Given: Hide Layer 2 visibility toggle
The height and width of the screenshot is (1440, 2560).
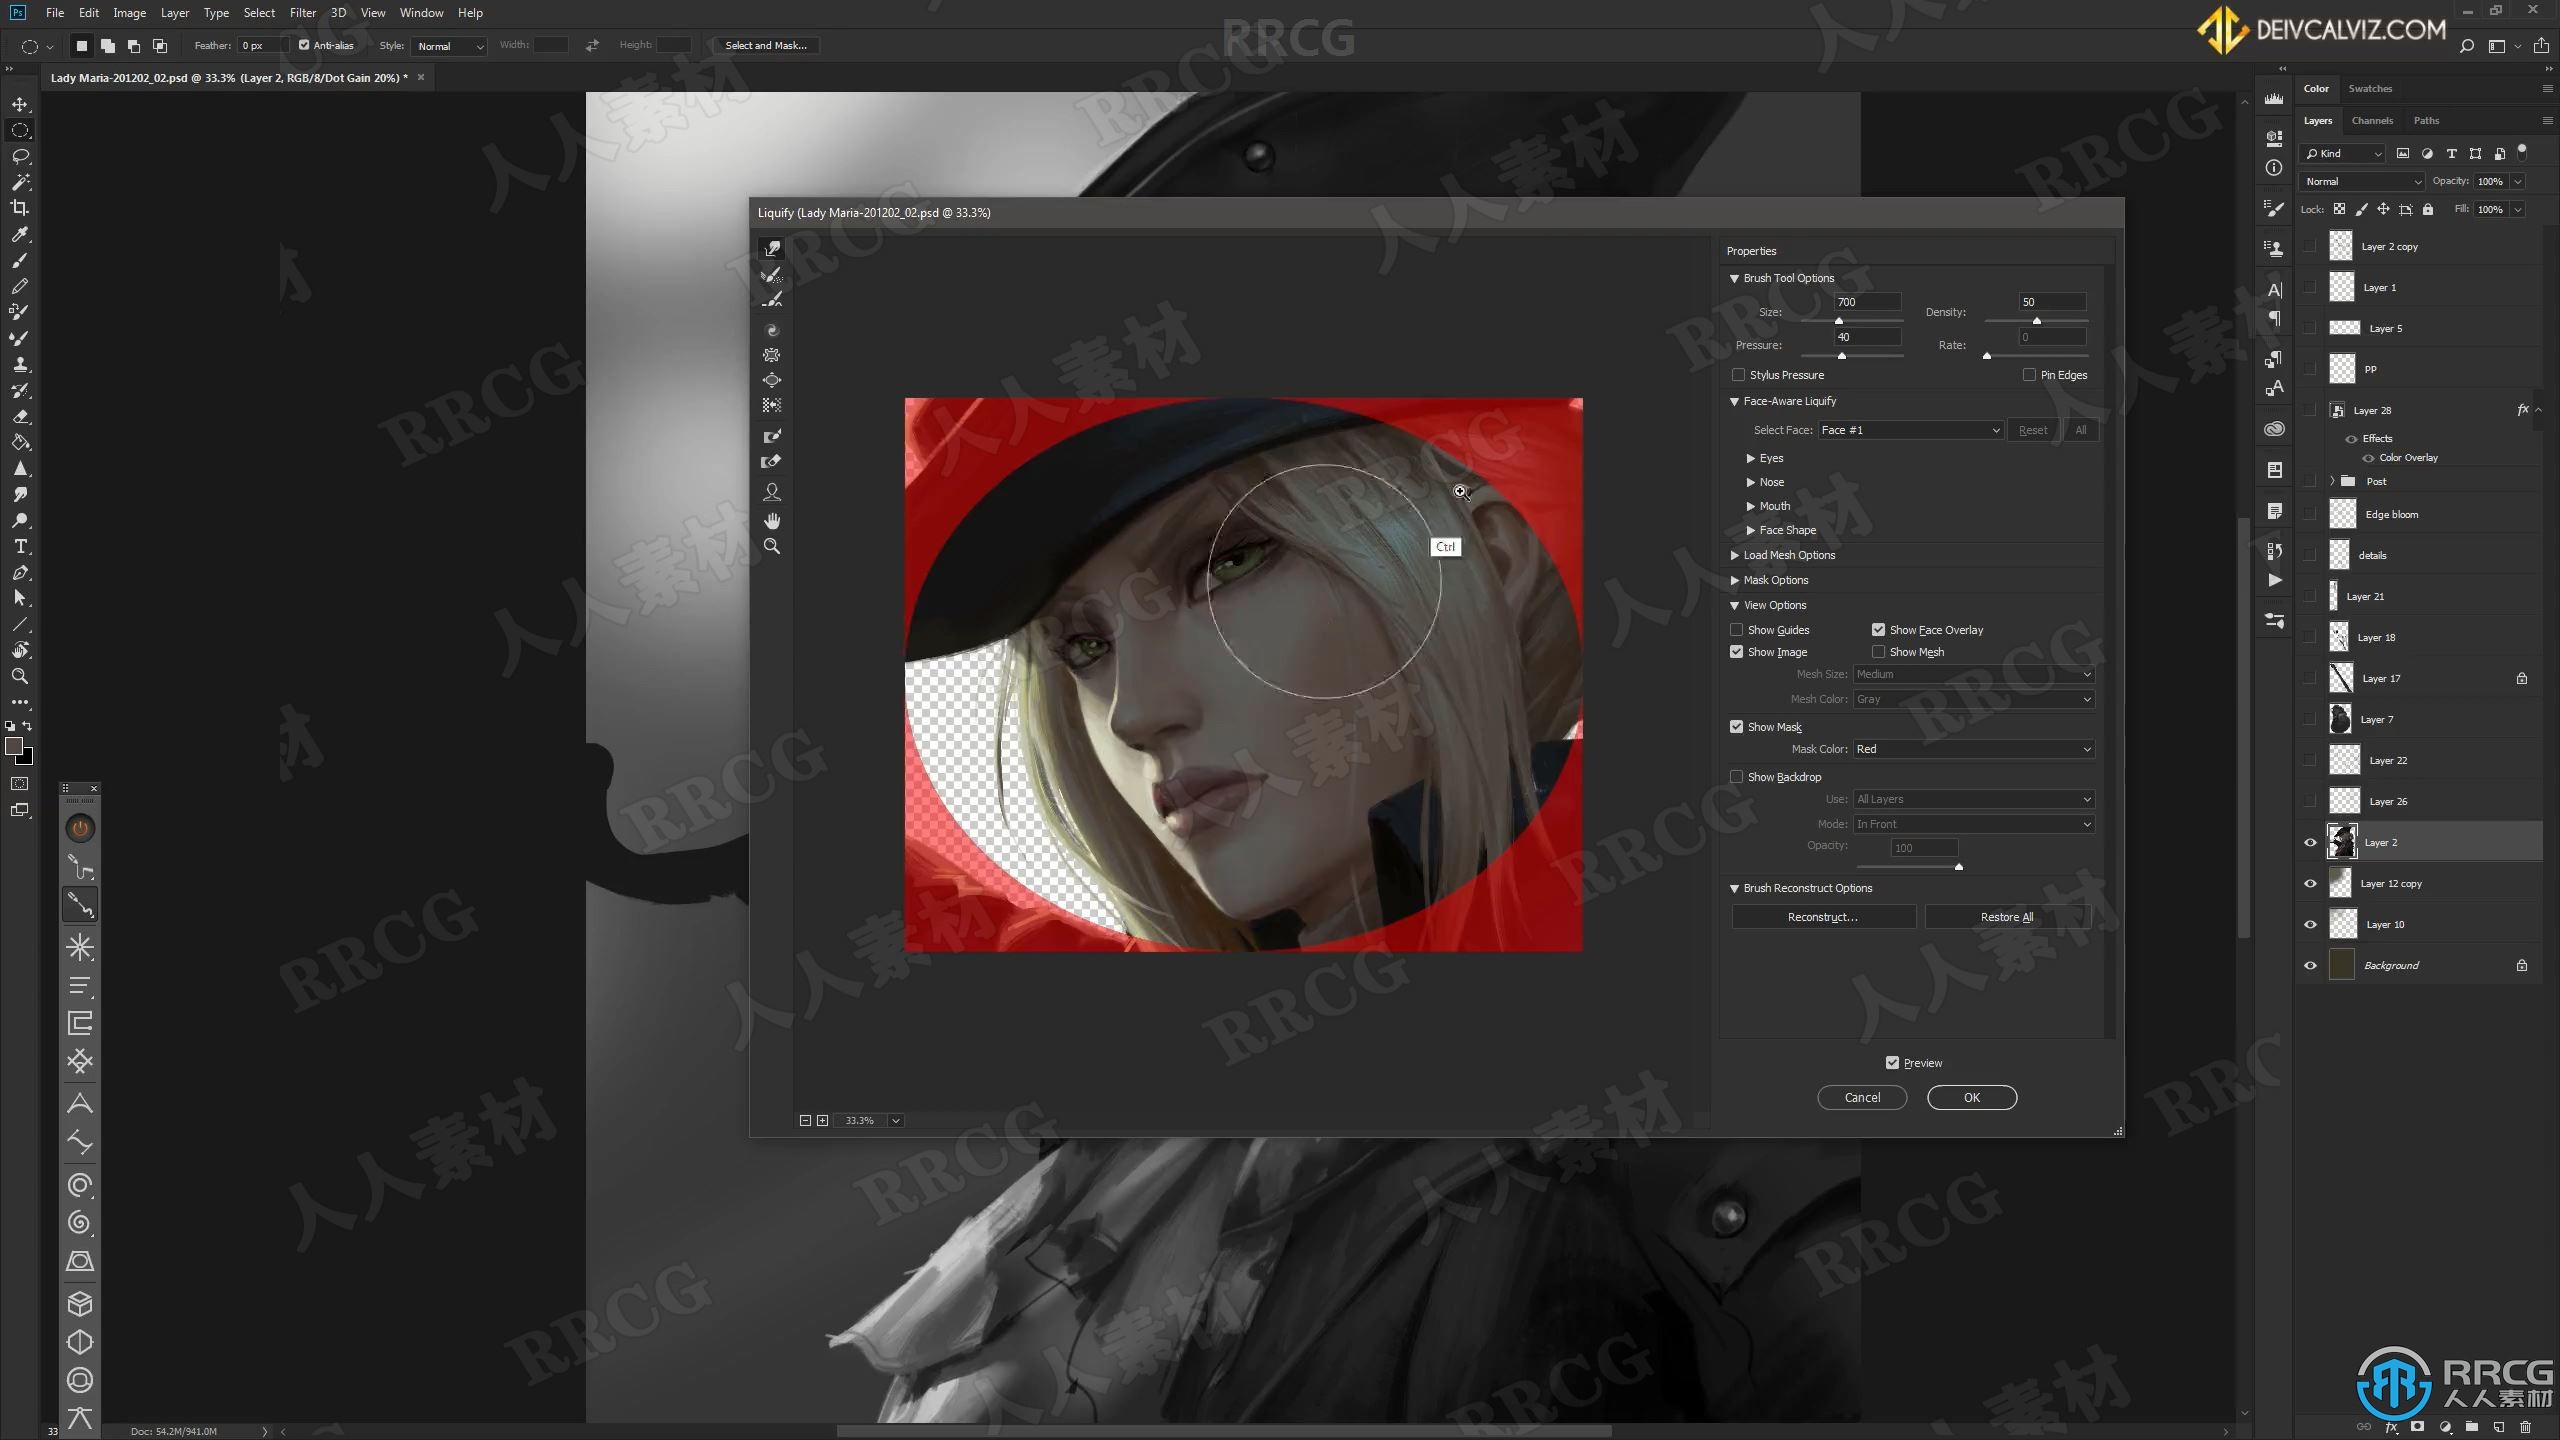Looking at the screenshot, I should (x=2309, y=842).
